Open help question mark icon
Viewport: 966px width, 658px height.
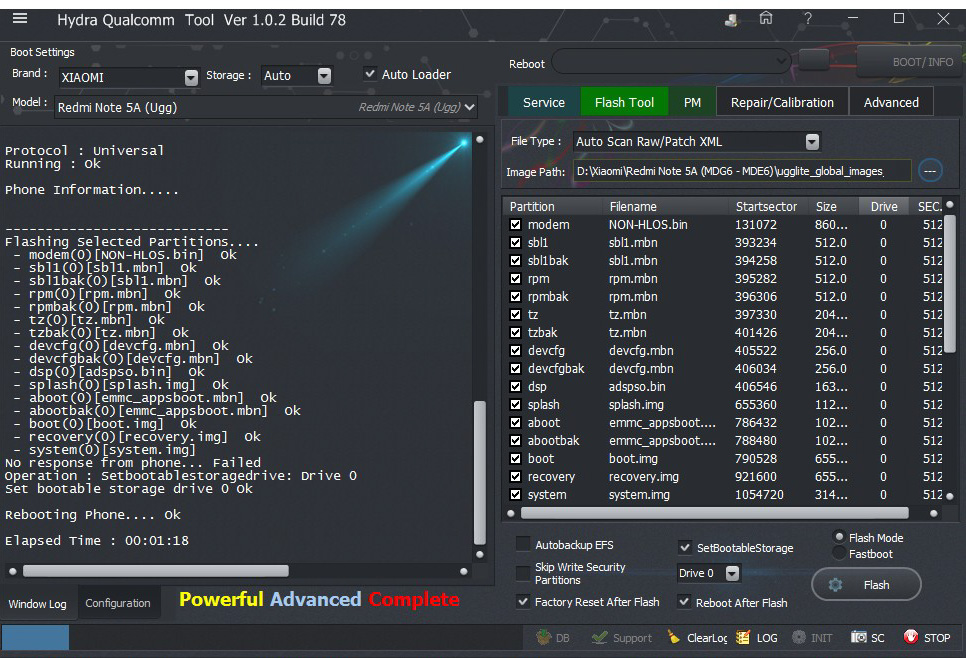[808, 18]
